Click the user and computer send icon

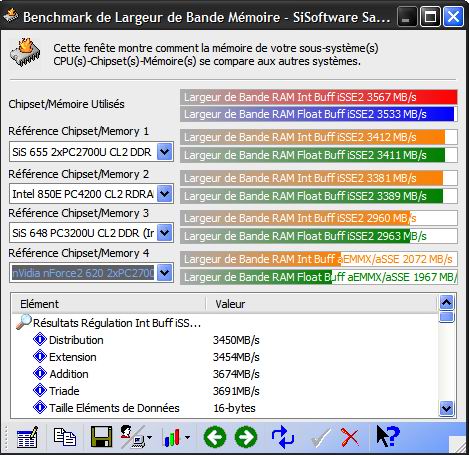(133, 437)
